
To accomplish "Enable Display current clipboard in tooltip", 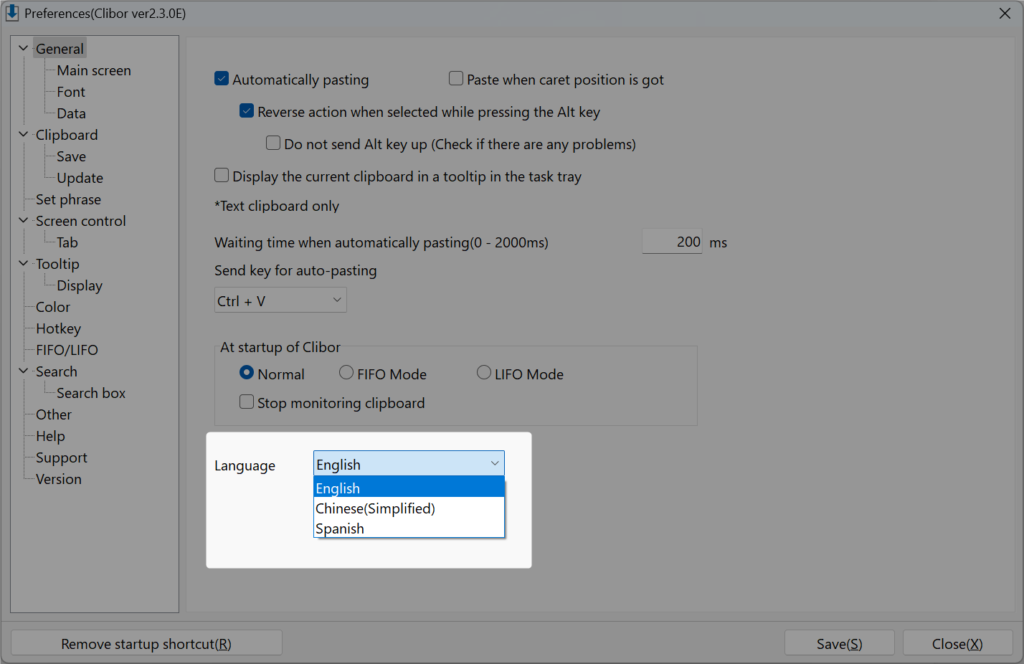I will click(x=221, y=176).
